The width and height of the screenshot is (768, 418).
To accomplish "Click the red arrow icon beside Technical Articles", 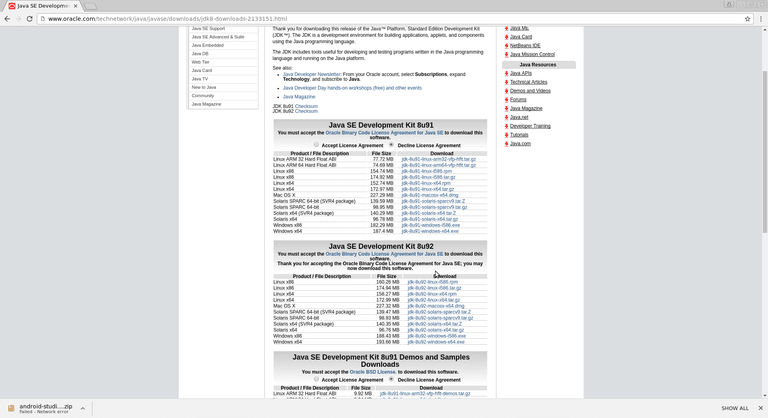I will pyautogui.click(x=506, y=82).
